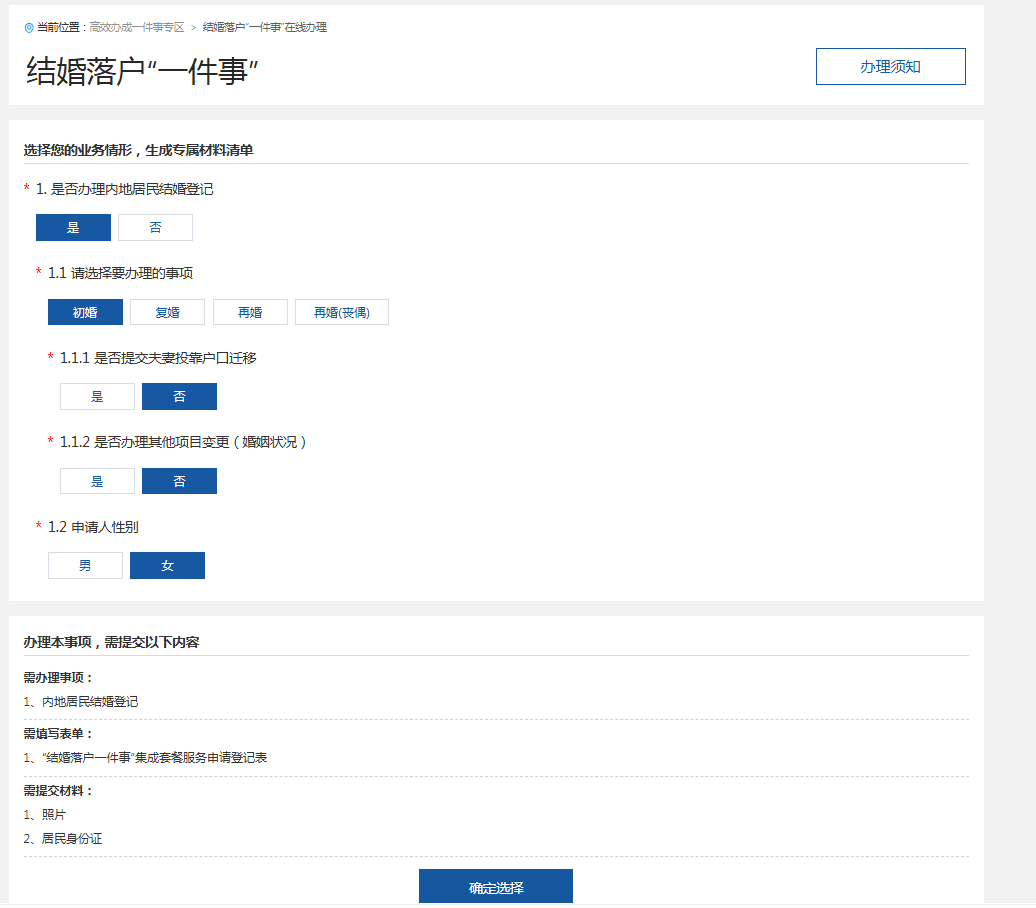Choose the 复婚 option

167,312
